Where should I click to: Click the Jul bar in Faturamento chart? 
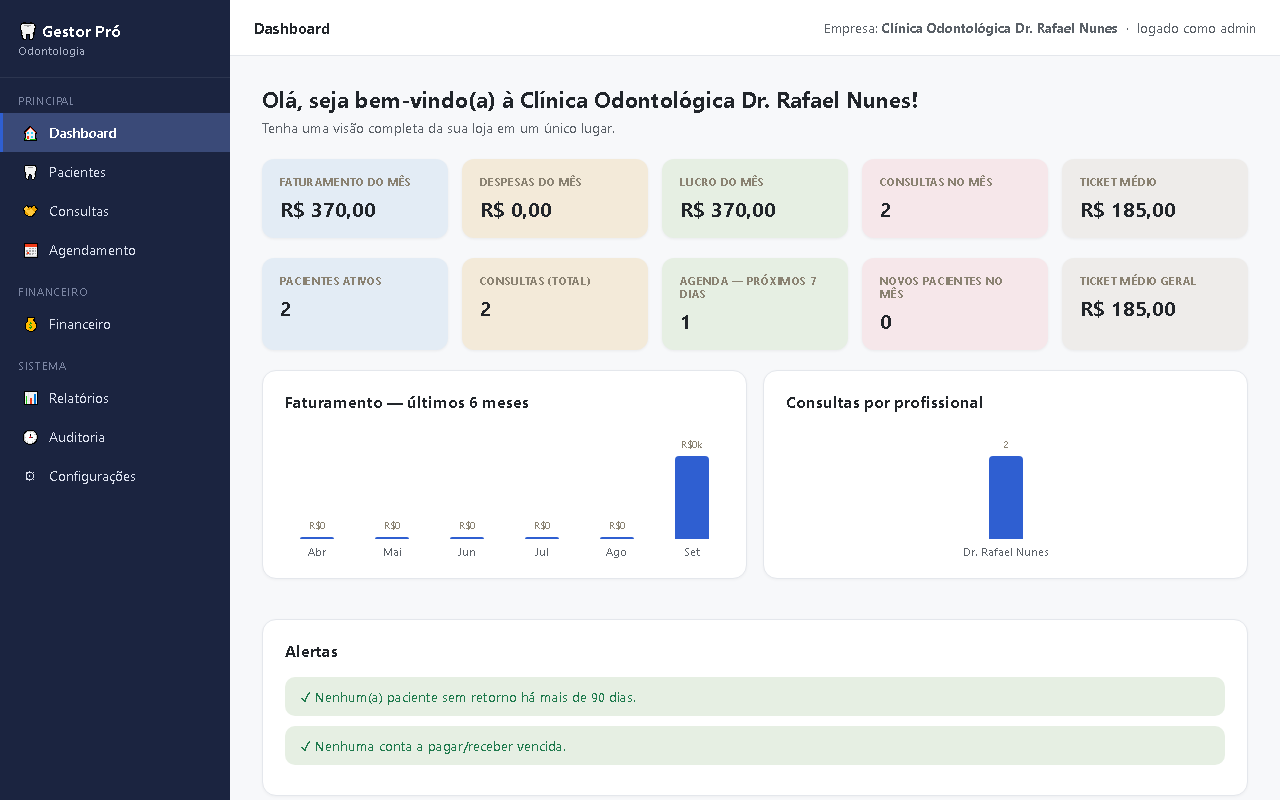click(542, 538)
